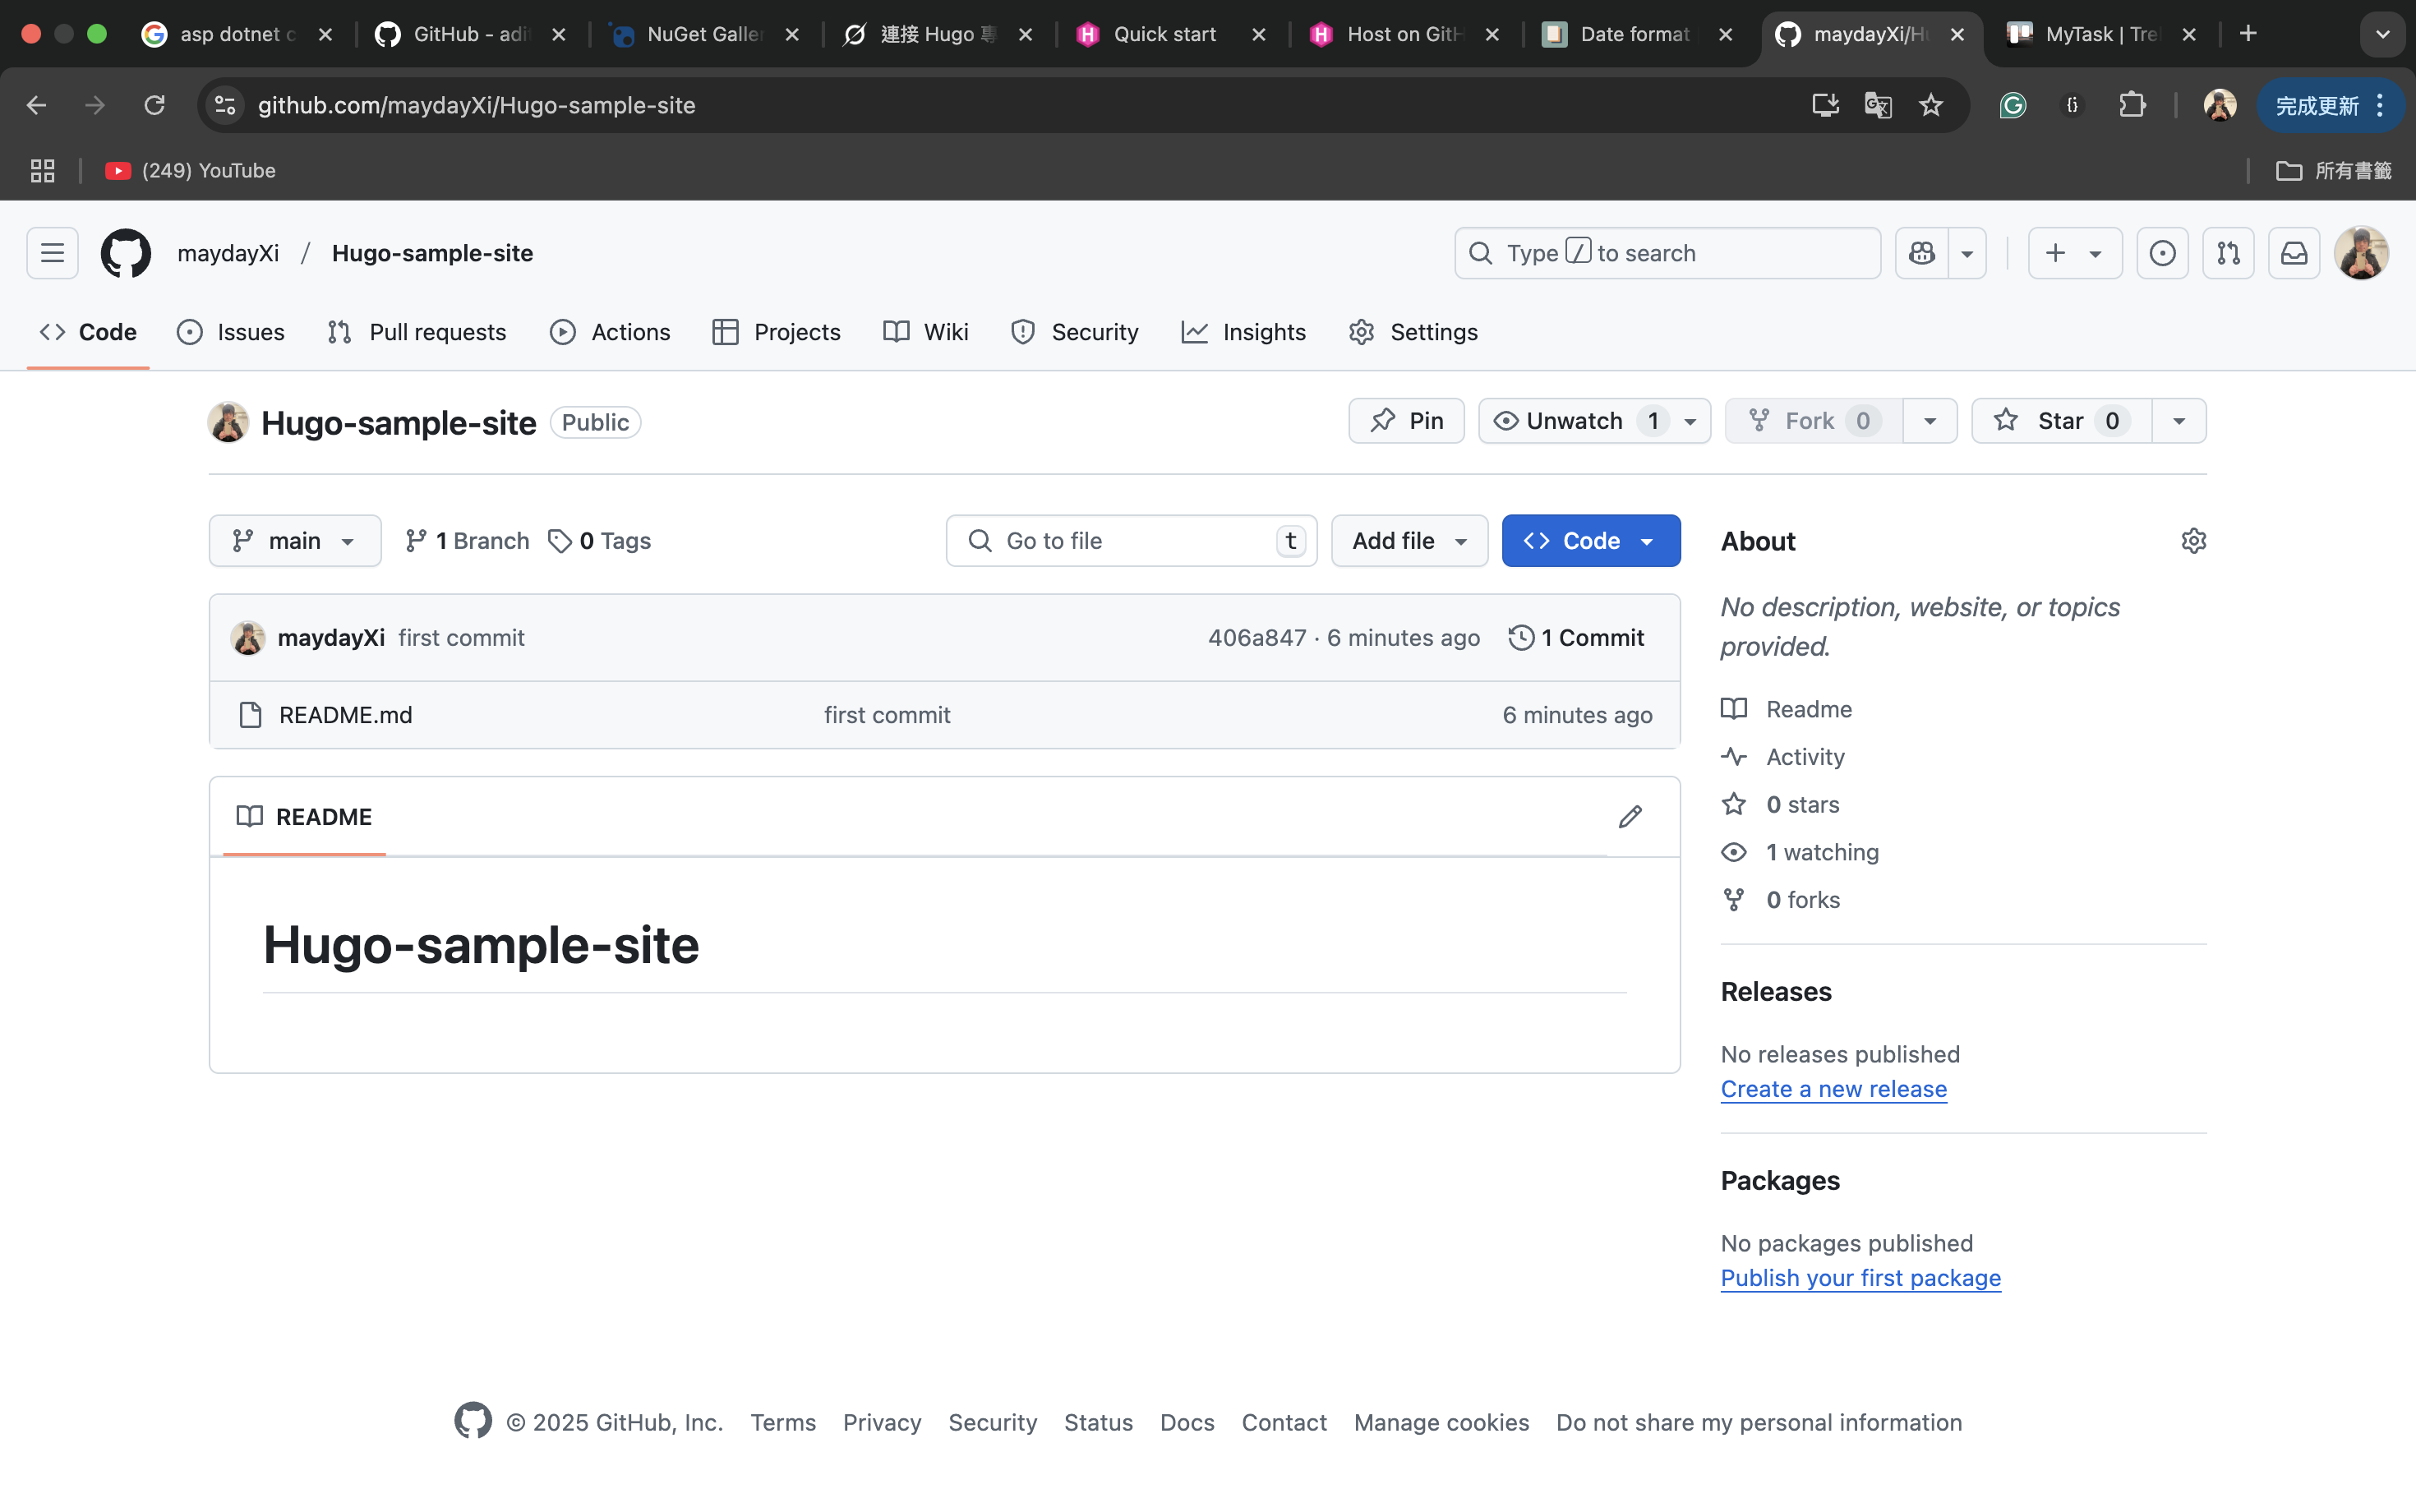
Task: Bookmark this page with the star icon
Action: pos(1931,105)
